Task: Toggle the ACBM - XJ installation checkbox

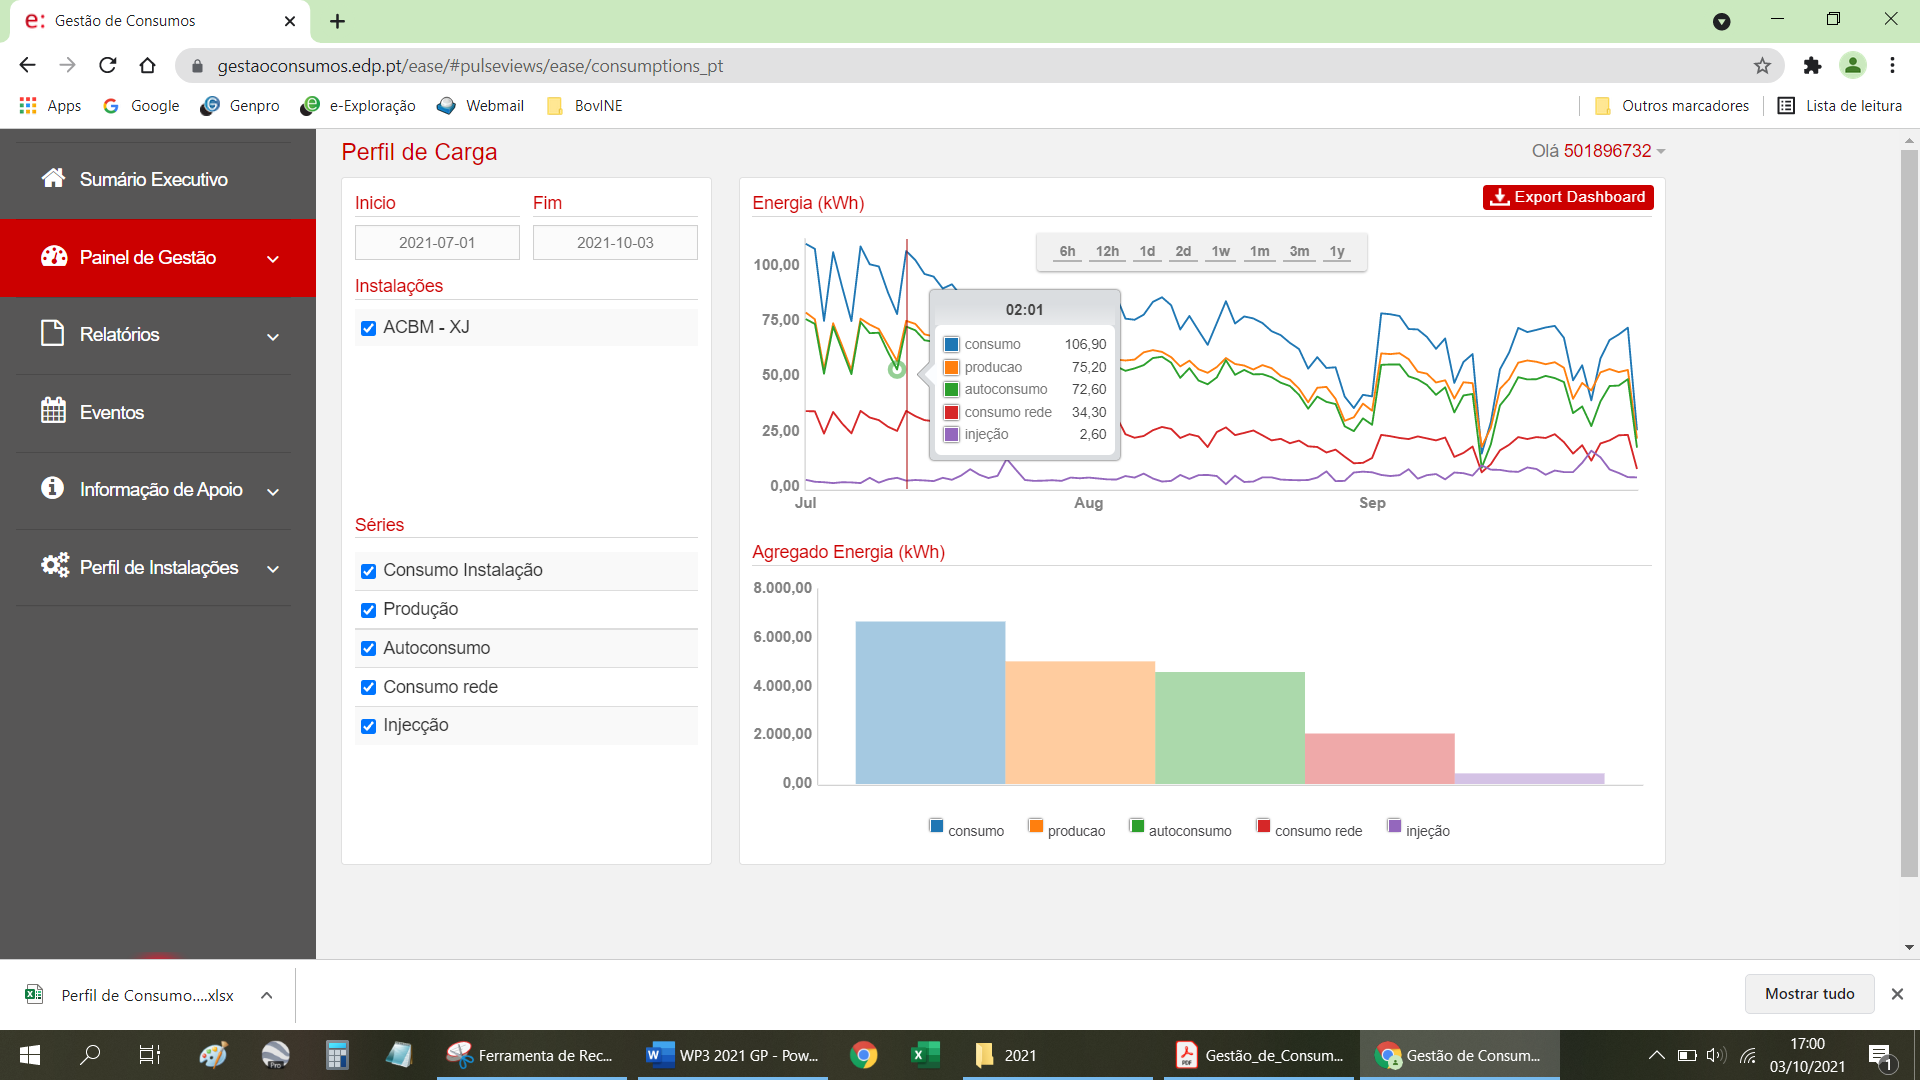Action: (x=368, y=328)
